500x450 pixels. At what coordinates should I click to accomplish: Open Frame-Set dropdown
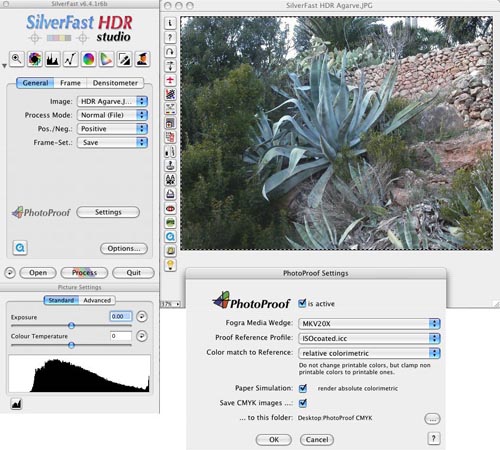click(112, 143)
